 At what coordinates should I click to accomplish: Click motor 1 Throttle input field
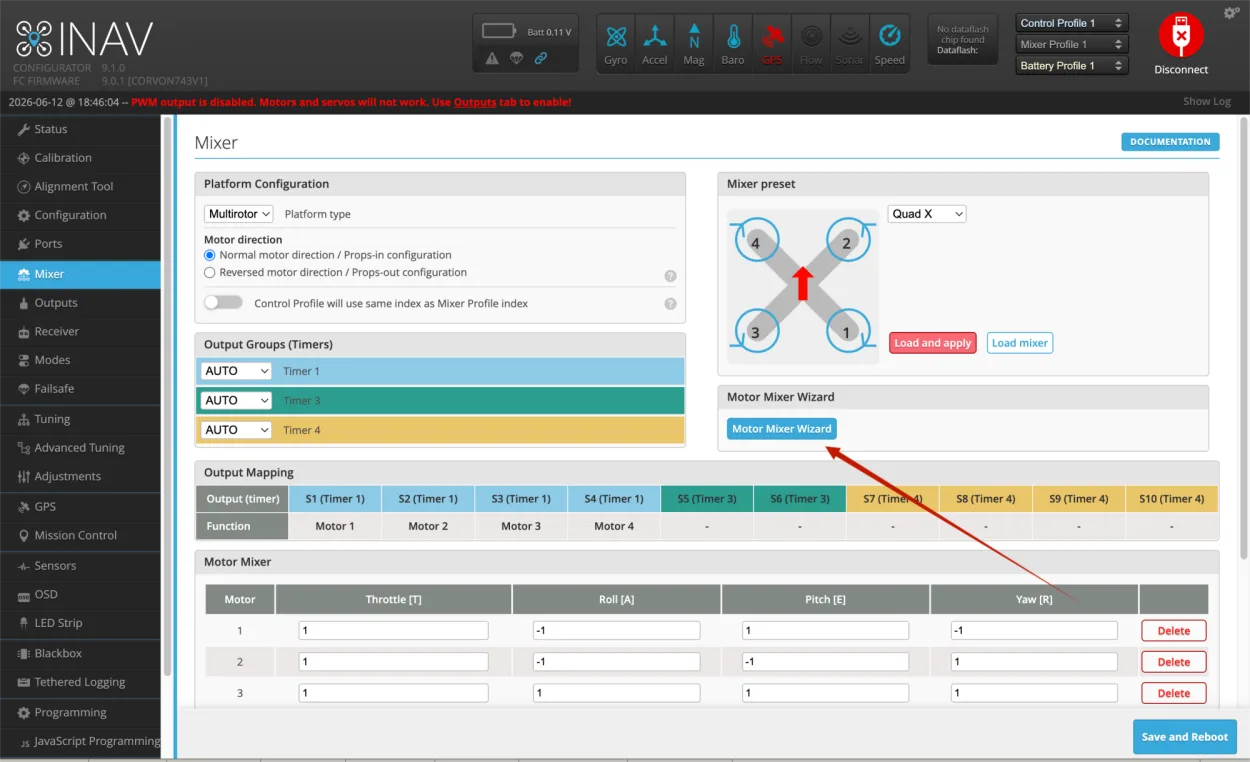coord(393,631)
